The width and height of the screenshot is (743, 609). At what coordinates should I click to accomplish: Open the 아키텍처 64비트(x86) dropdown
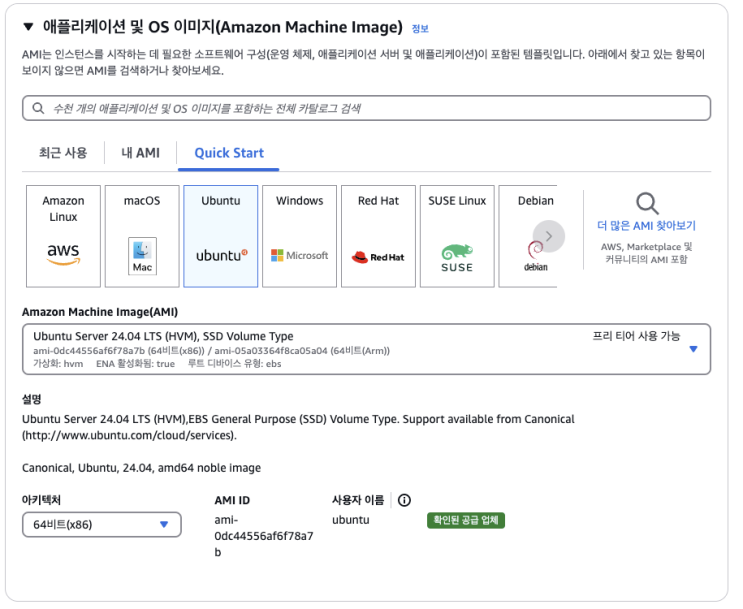[102, 525]
